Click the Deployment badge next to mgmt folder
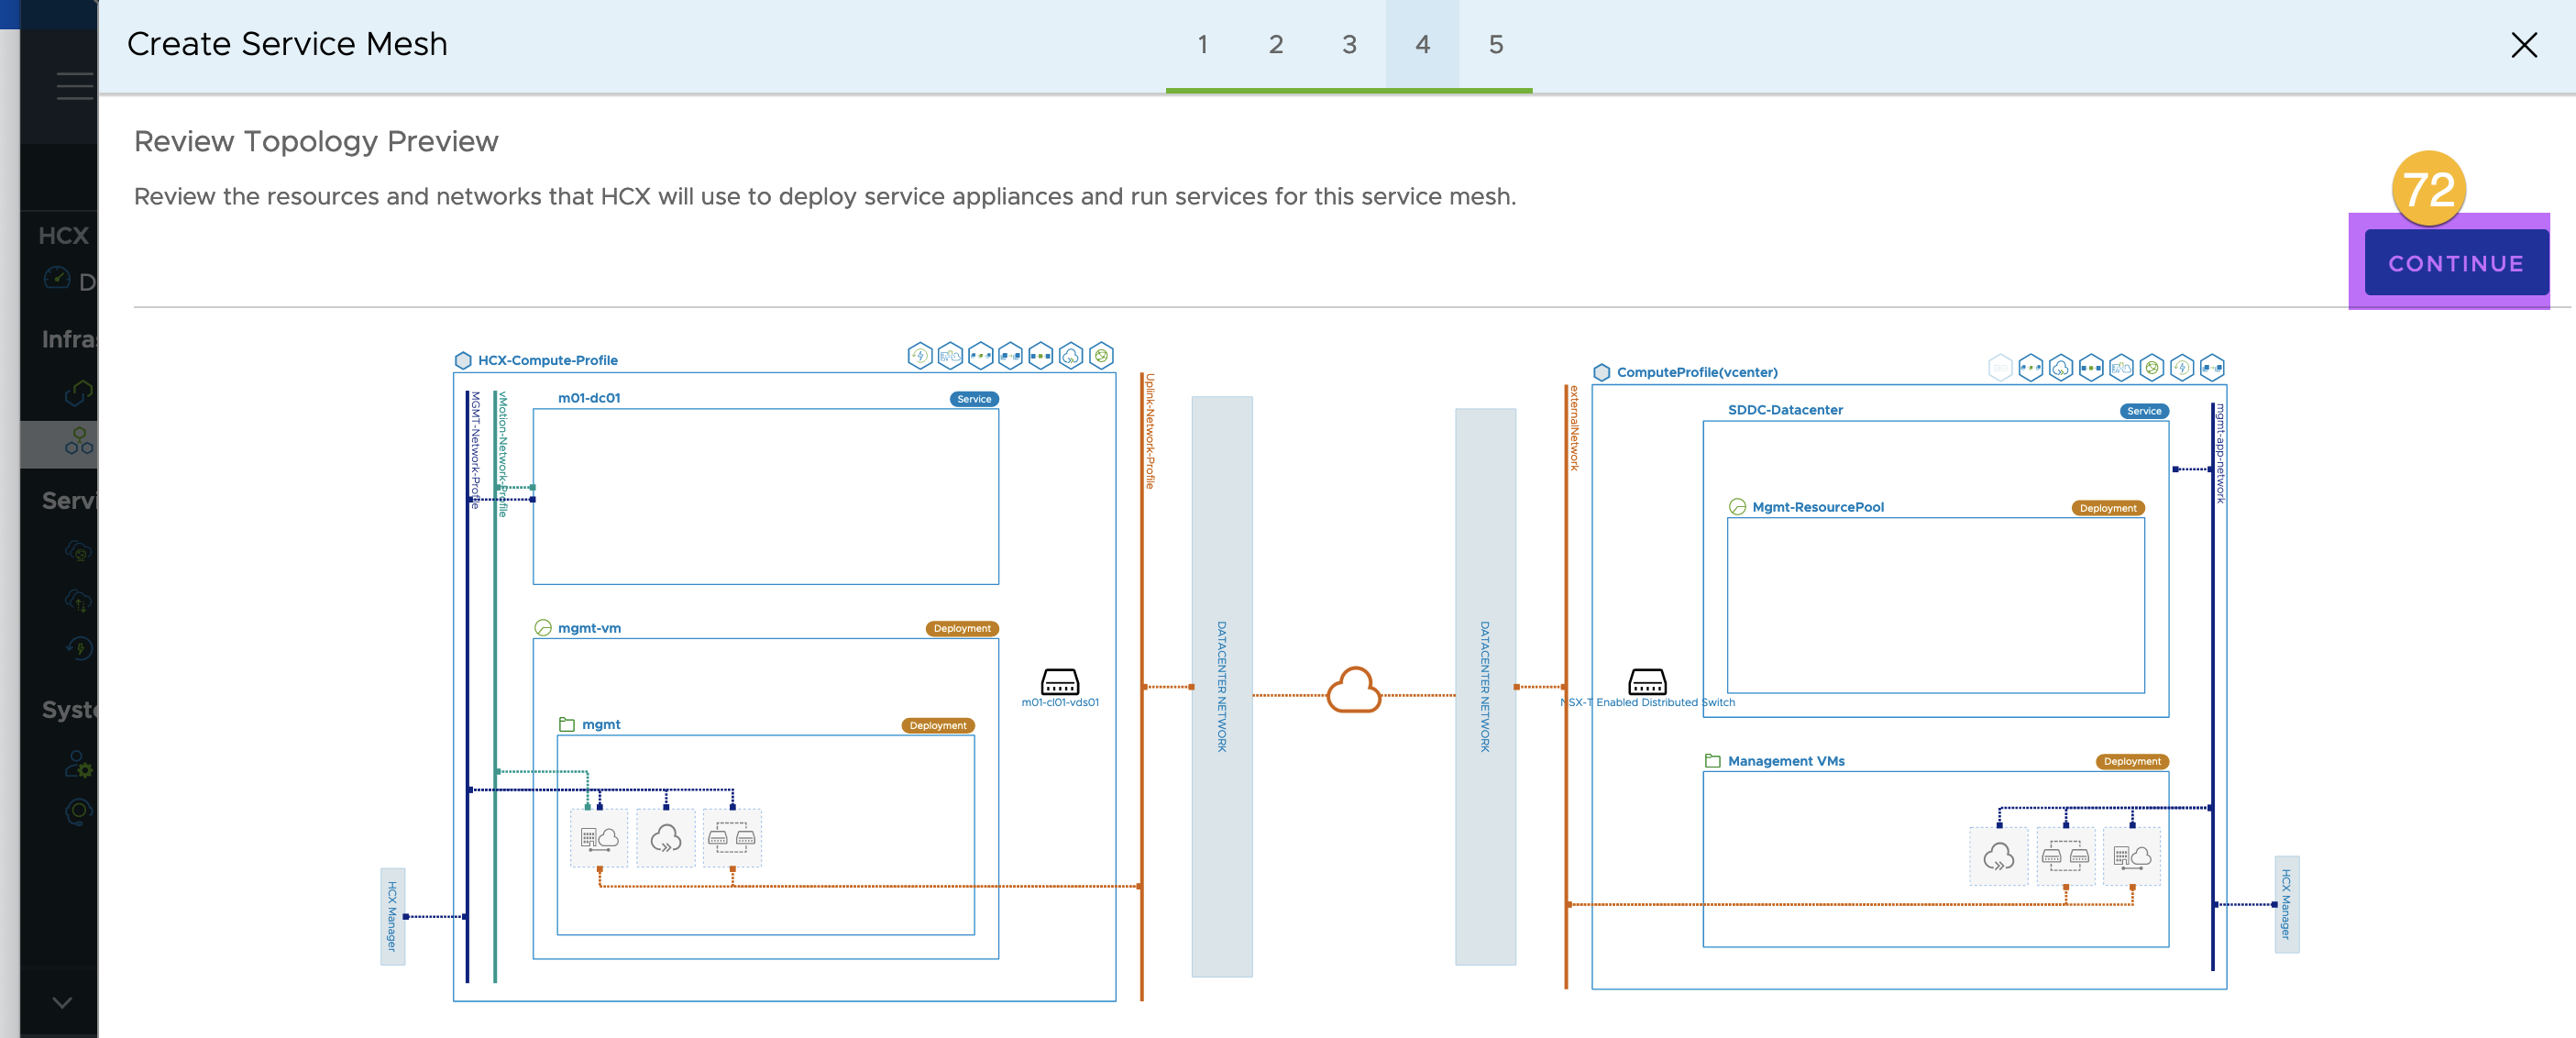Image resolution: width=2576 pixels, height=1038 pixels. coord(938,726)
